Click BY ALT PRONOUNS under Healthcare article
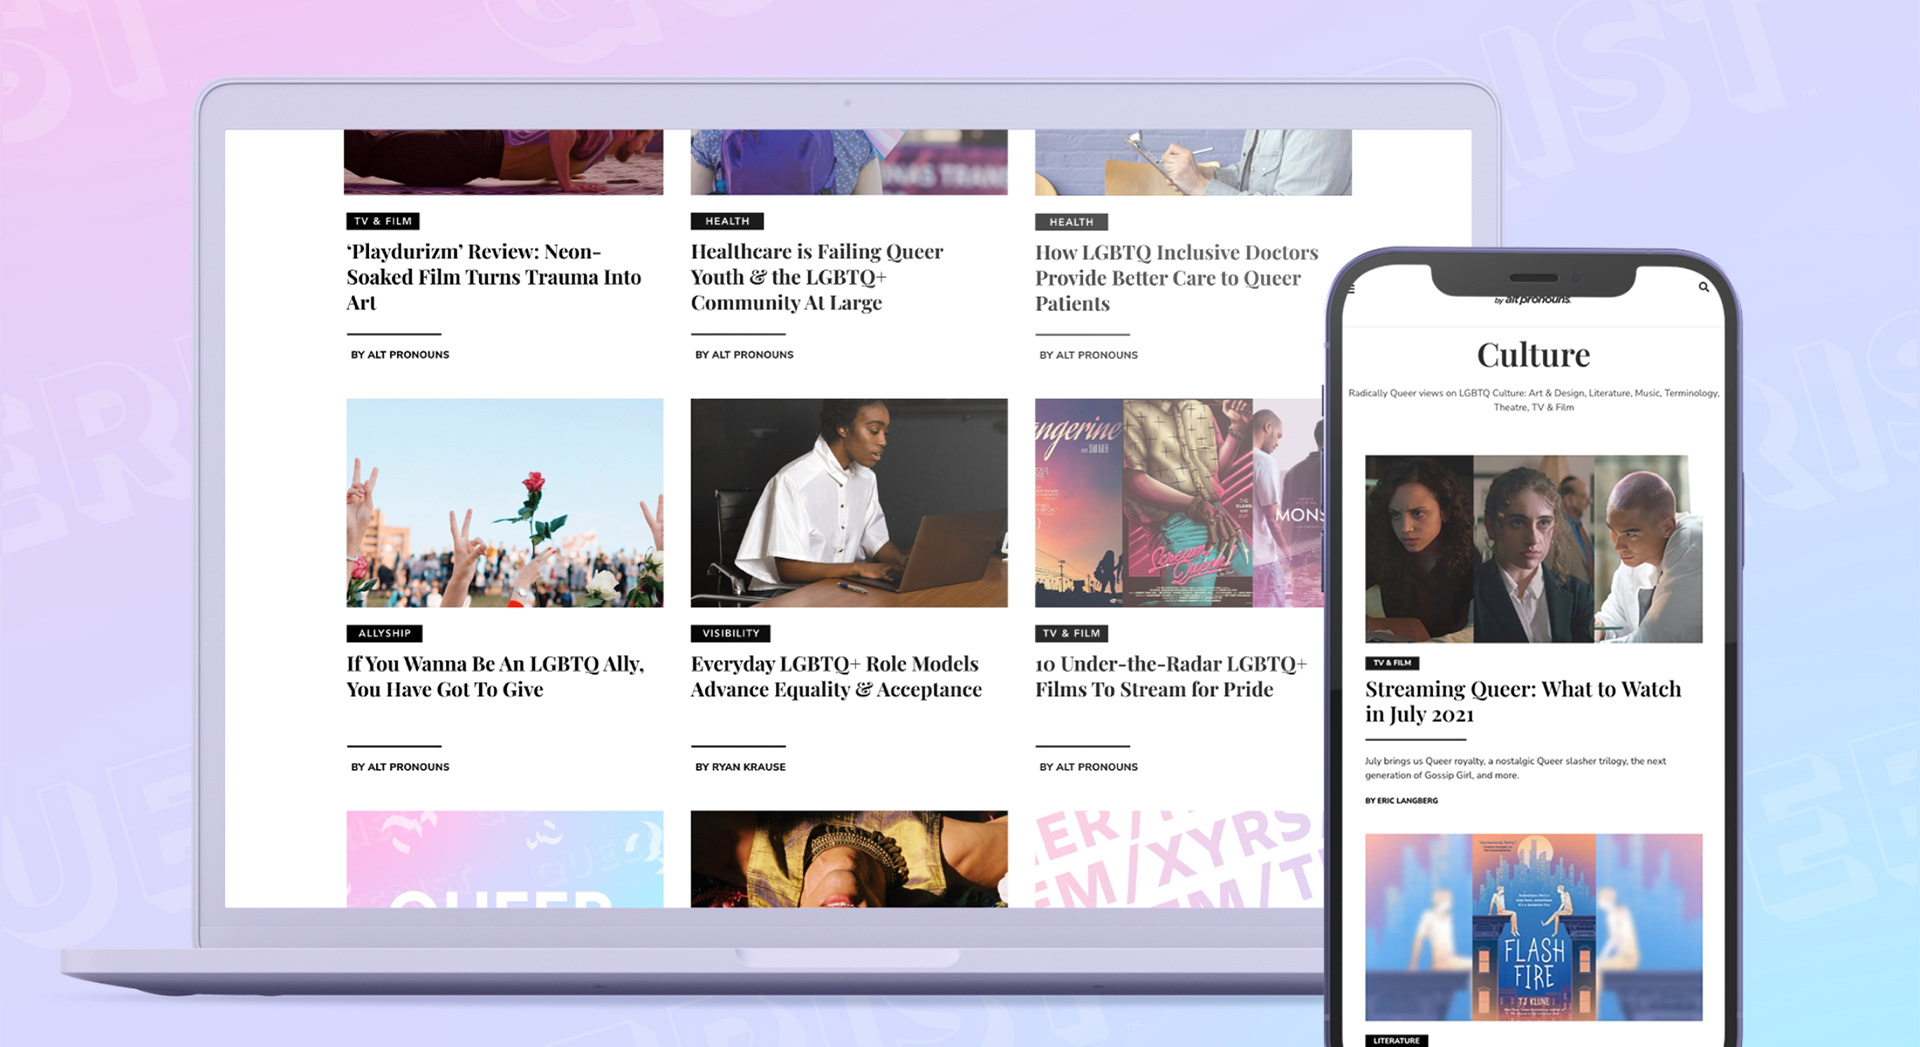The width and height of the screenshot is (1920, 1047). (744, 355)
